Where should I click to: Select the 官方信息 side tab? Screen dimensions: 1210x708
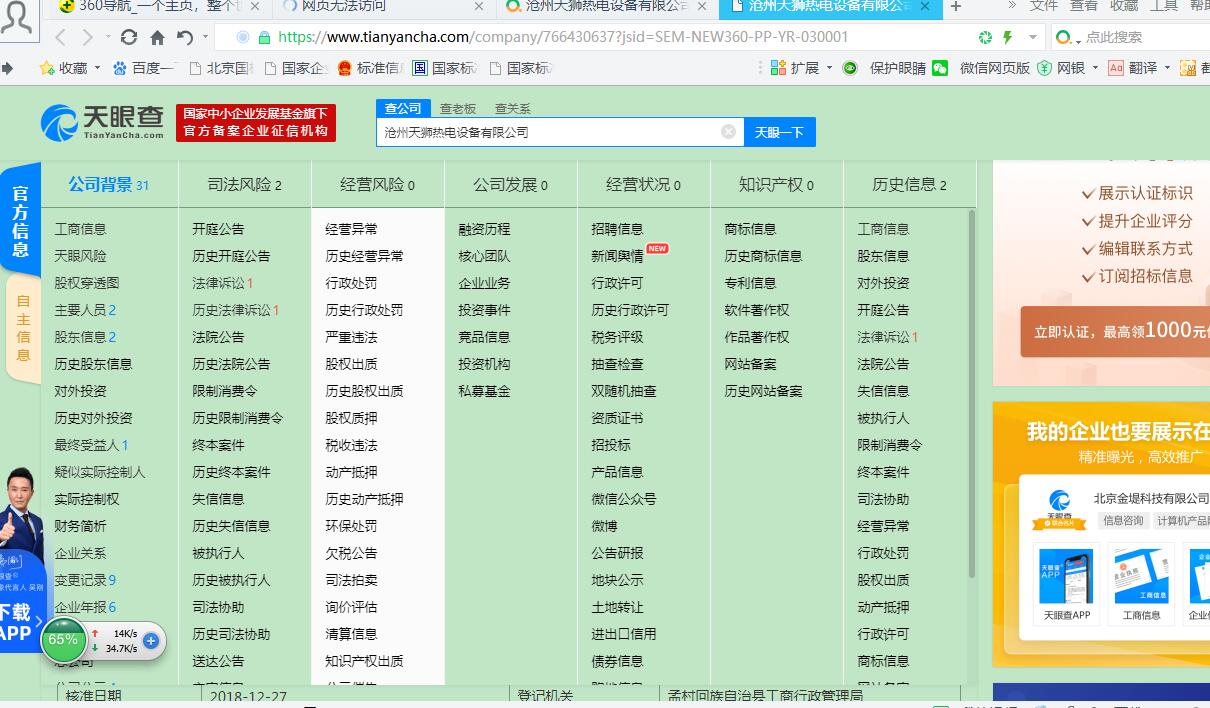[20, 220]
